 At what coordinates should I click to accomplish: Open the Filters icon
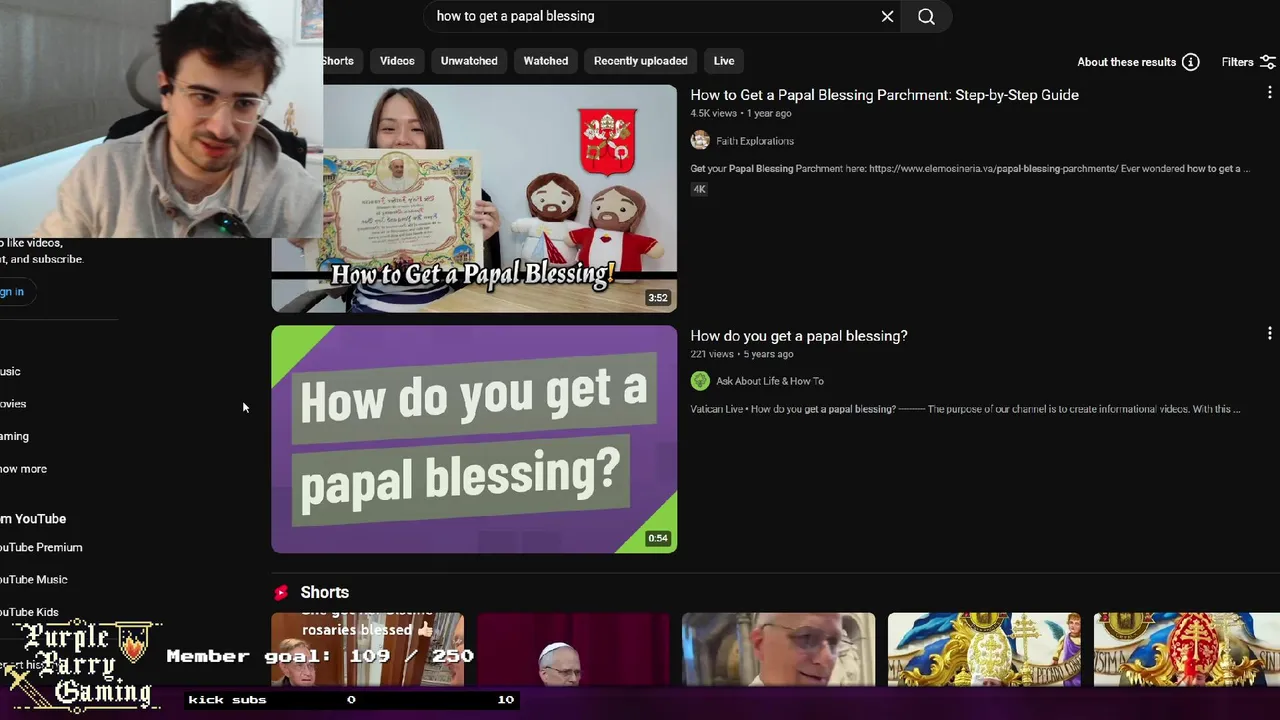pos(1267,62)
